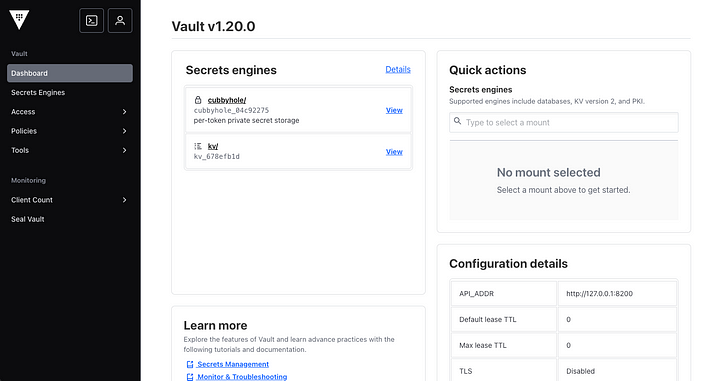Open the user profile icon menu

point(120,21)
